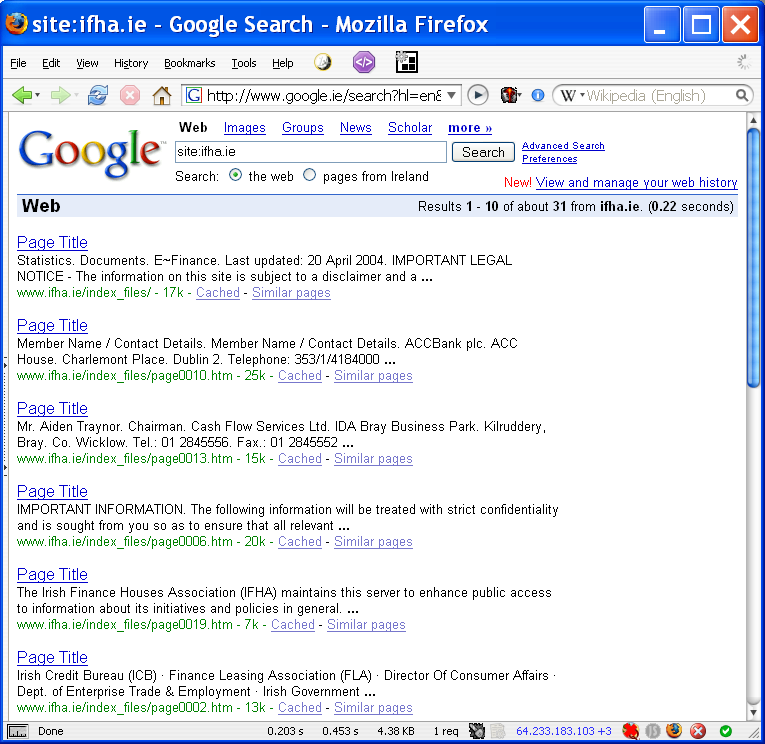Open the Bookmarks menu
Screen dimensions: 765x744
(189, 63)
